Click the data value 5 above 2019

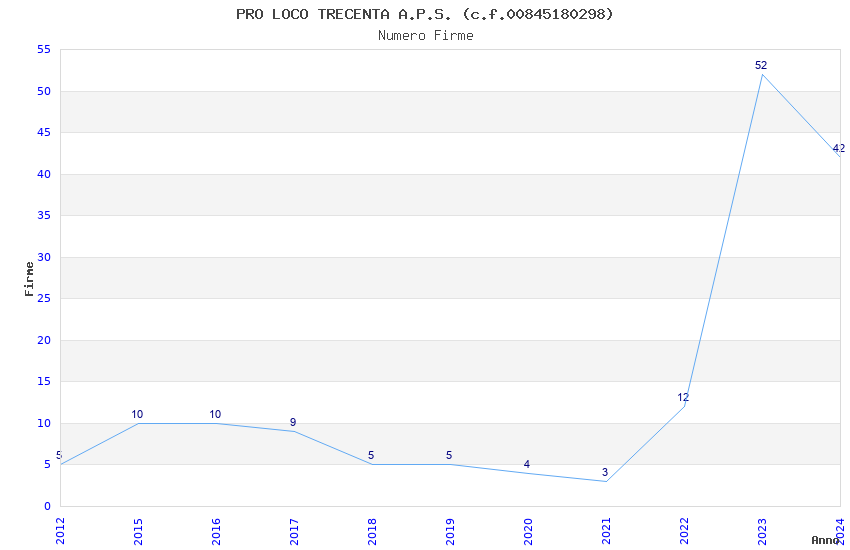[449, 456]
